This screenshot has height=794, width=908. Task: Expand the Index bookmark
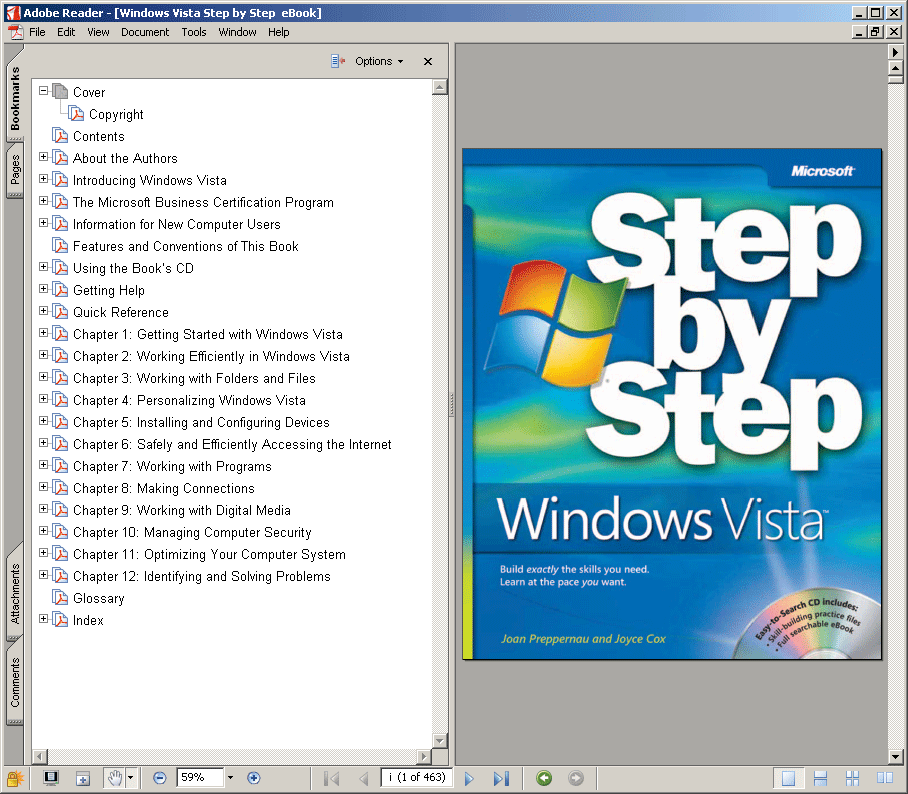[43, 619]
